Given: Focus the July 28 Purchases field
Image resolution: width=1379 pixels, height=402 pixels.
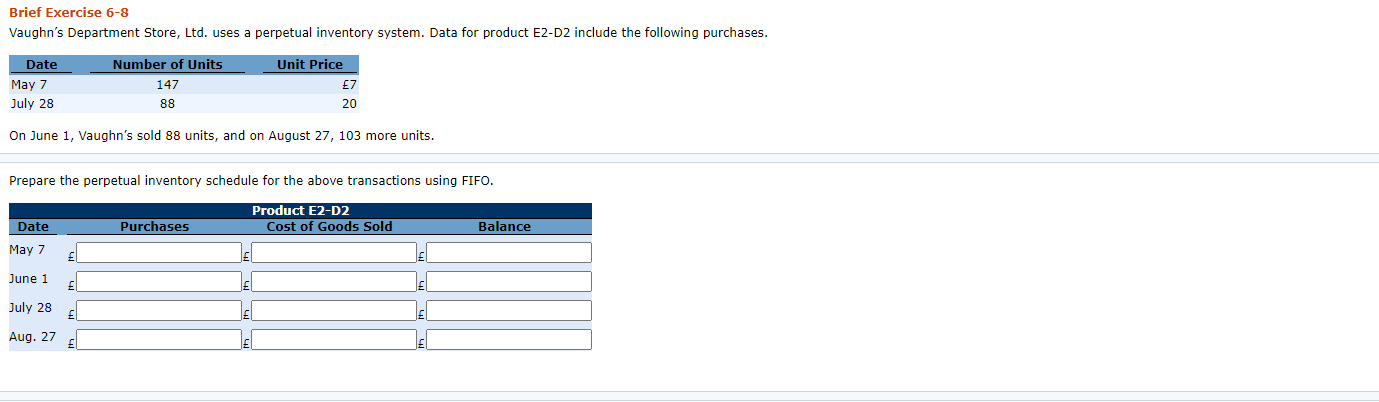Looking at the screenshot, I should (x=159, y=311).
